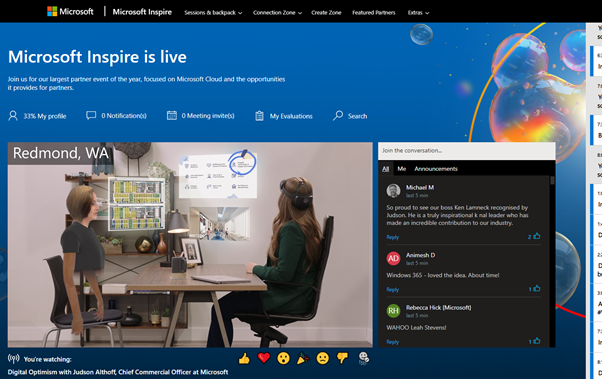Send a thumbs down reaction

pos(342,358)
